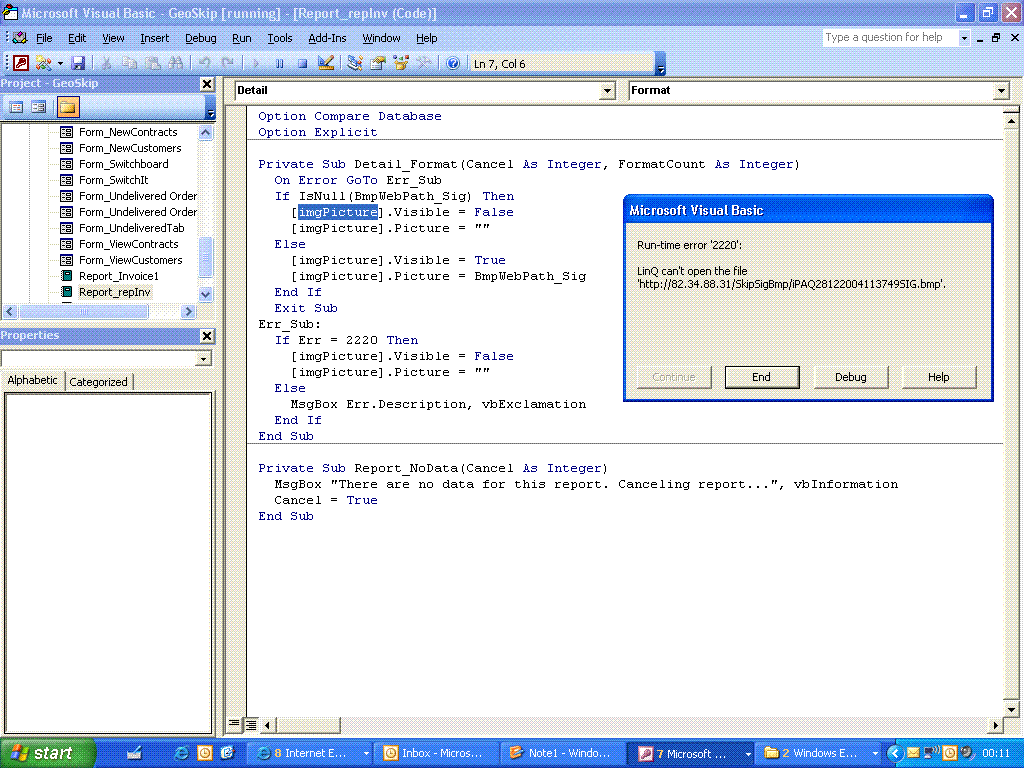Open the Add-Ins menu
Image resolution: width=1024 pixels, height=768 pixels.
point(327,38)
